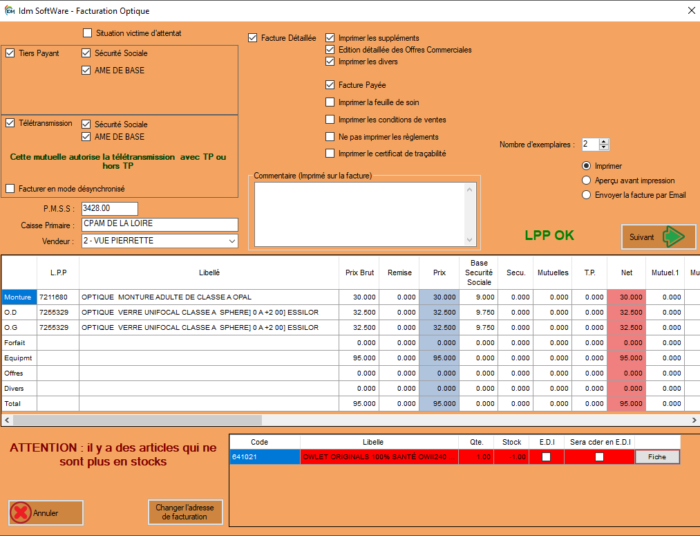
Task: Click the red cross Annuler icon
Action: coord(21,513)
